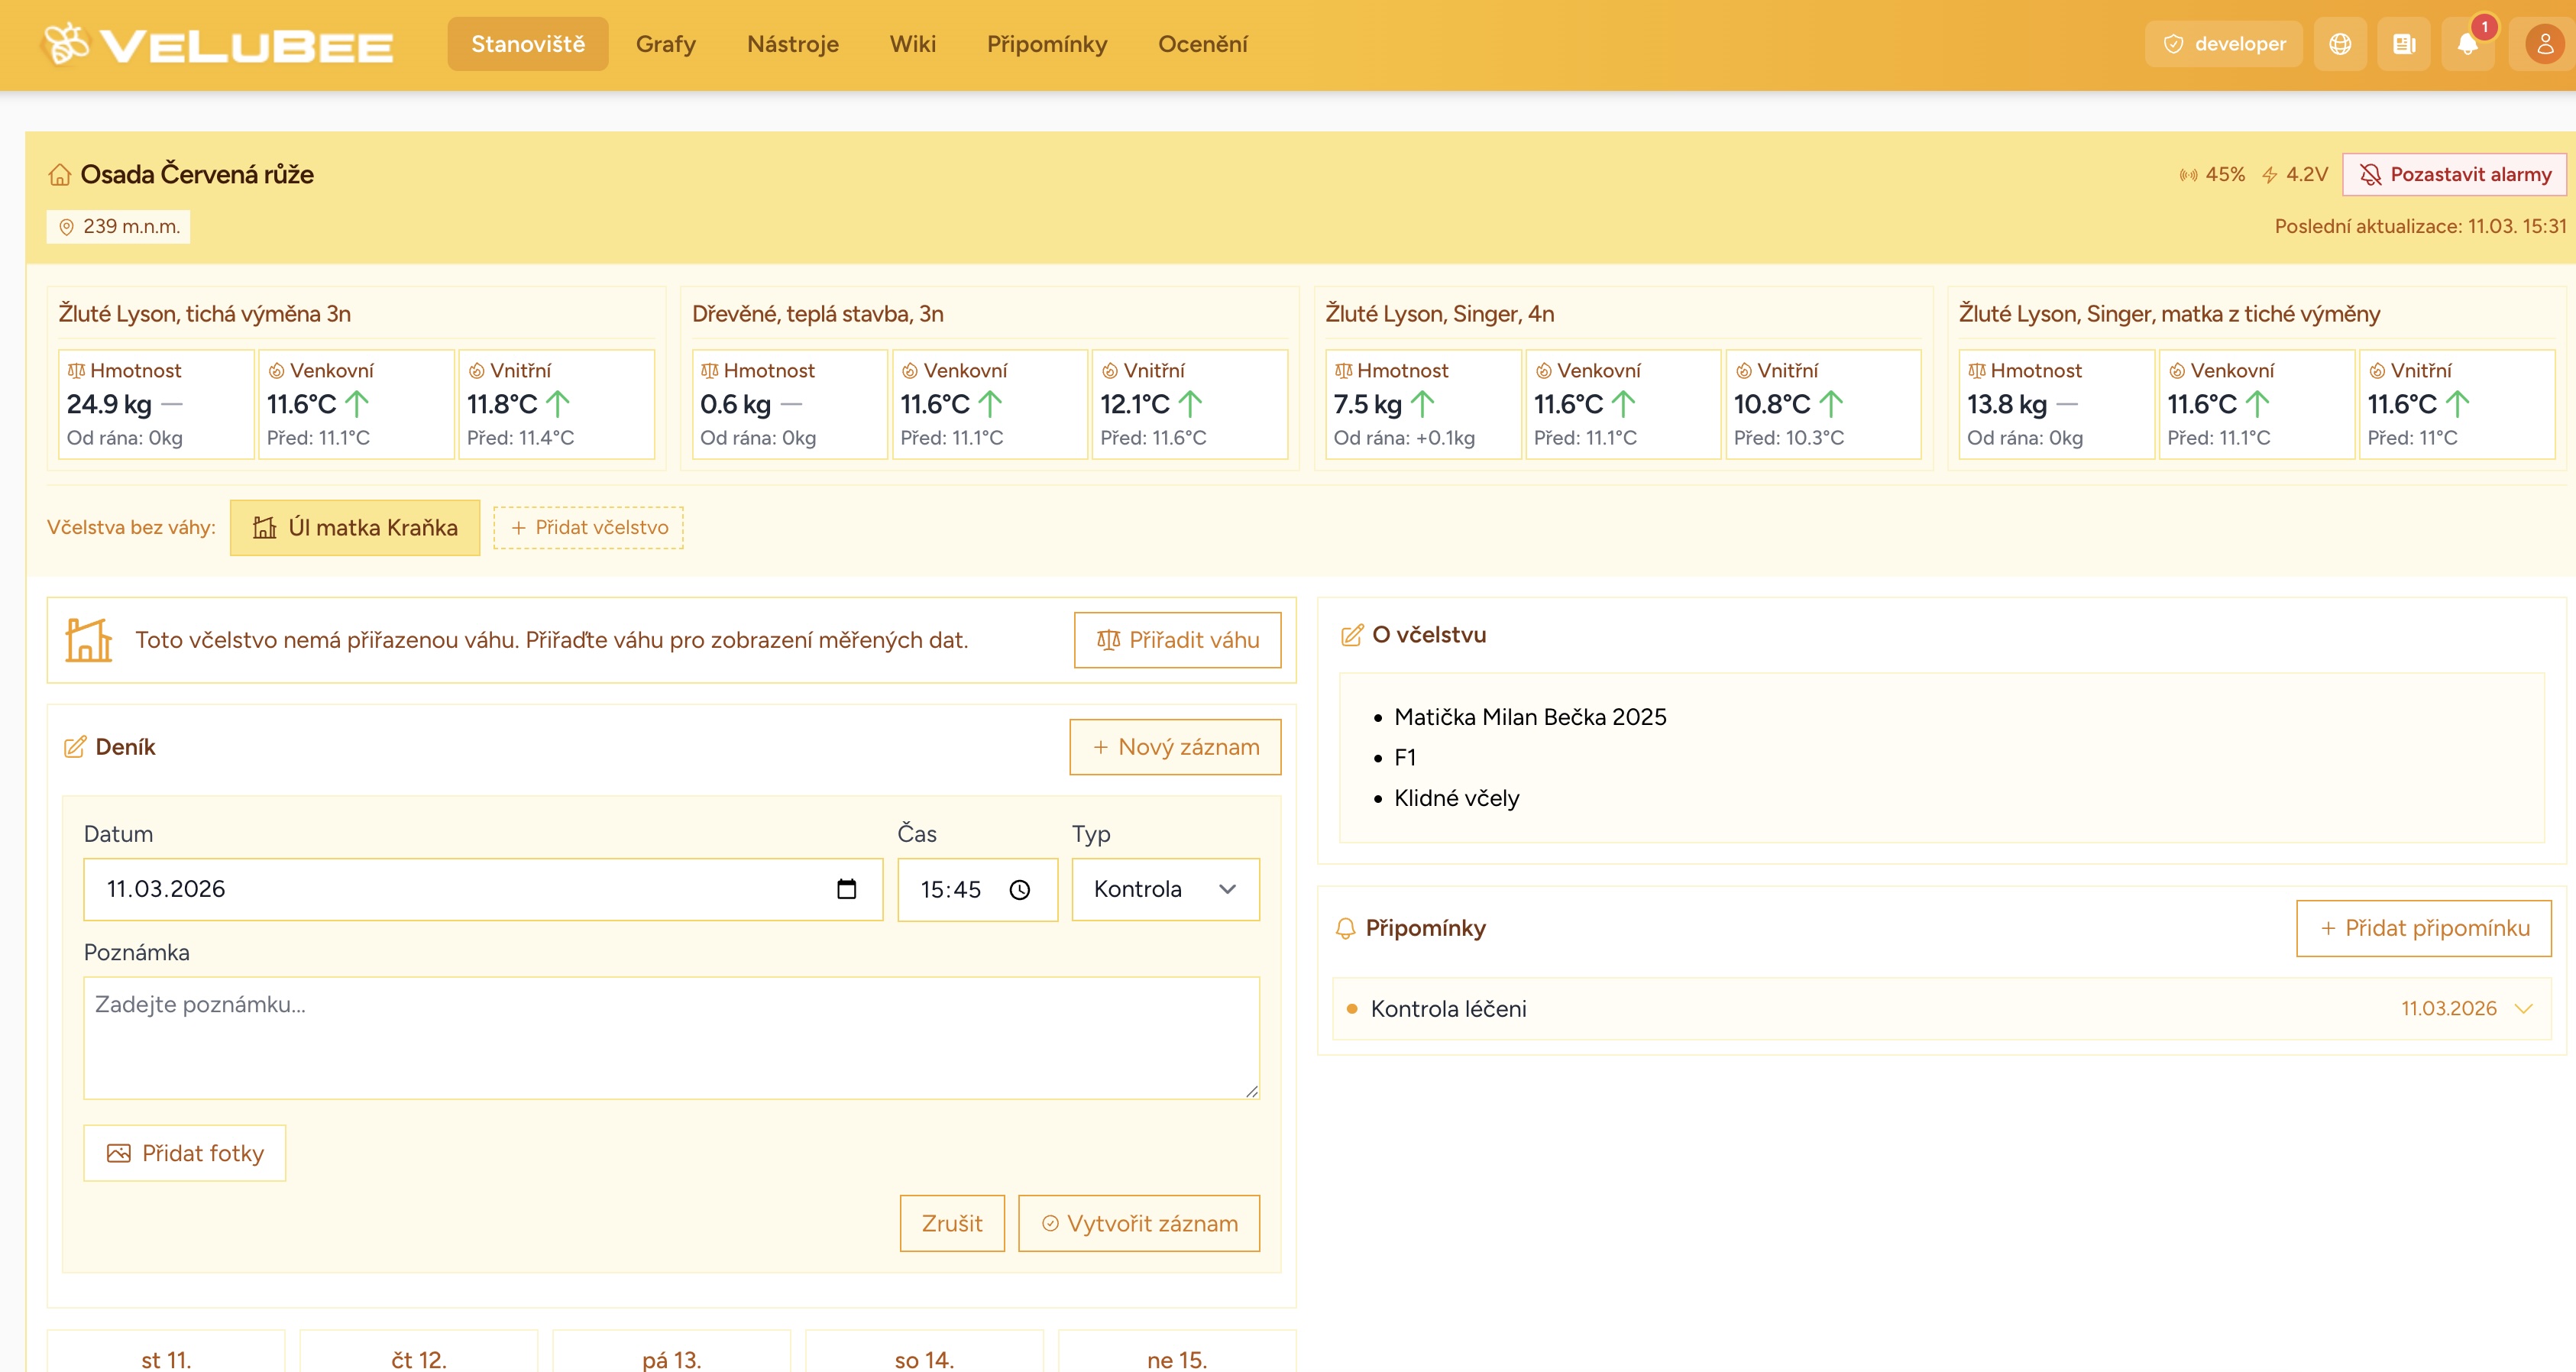Click the Vytvořit záznam button
The height and width of the screenshot is (1372, 2576).
coord(1139,1223)
